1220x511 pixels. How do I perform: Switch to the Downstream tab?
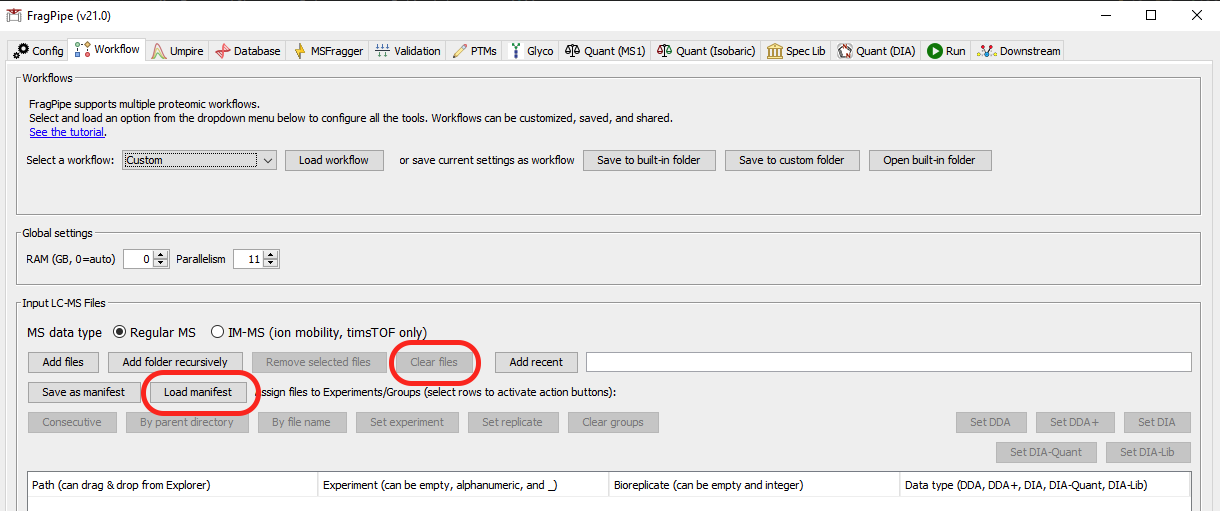tap(1018, 51)
